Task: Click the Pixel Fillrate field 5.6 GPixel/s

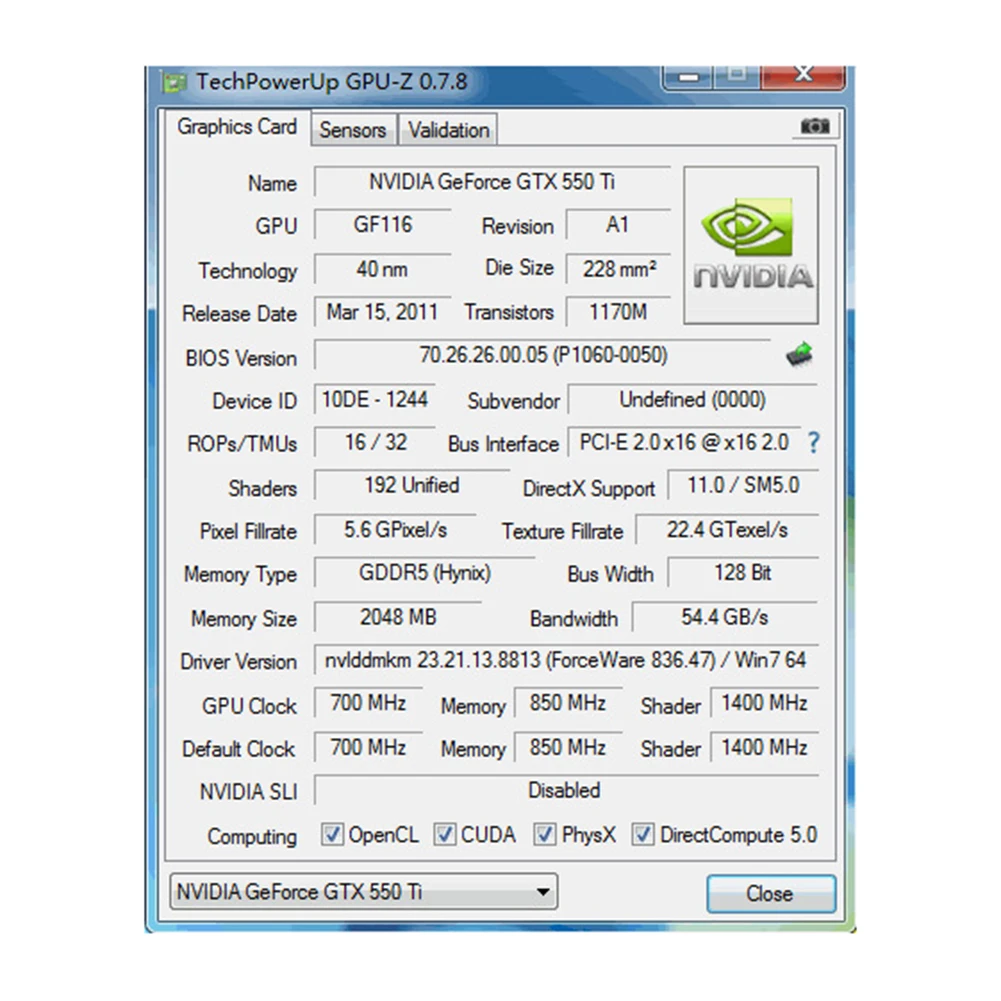Action: click(x=395, y=530)
